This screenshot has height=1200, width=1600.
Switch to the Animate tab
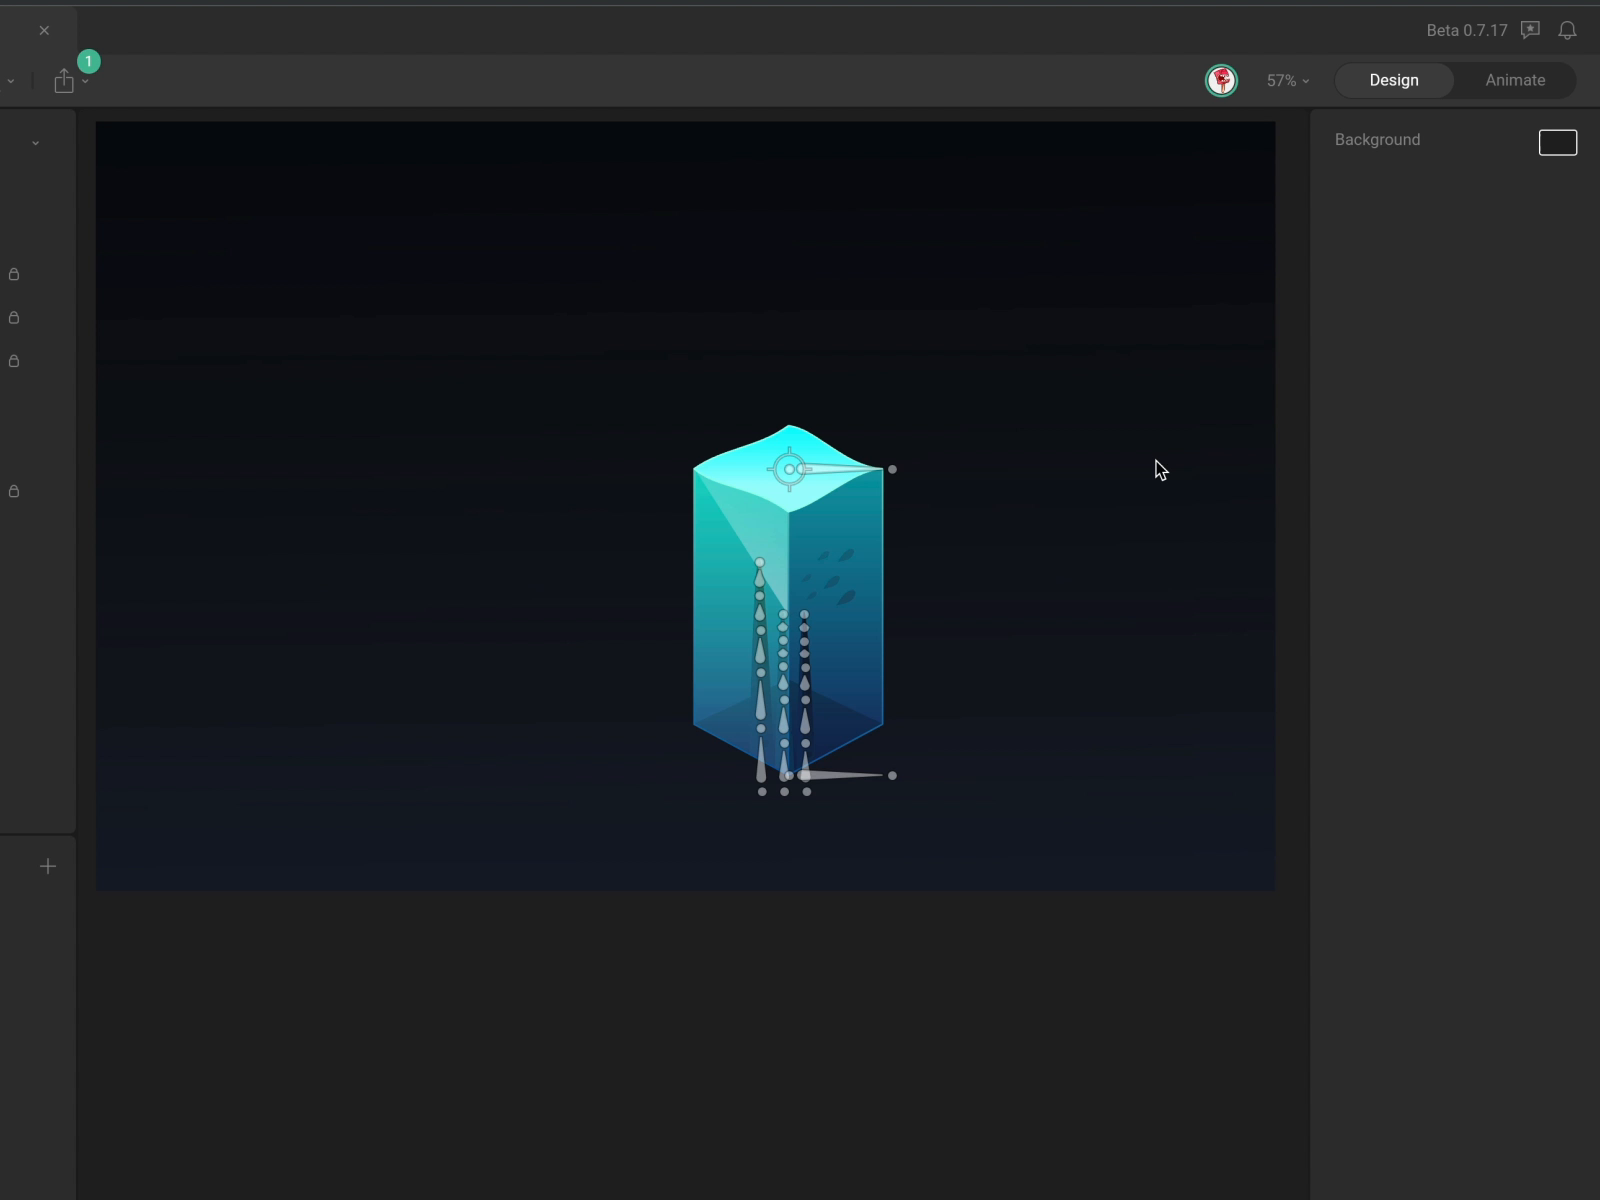click(1514, 80)
